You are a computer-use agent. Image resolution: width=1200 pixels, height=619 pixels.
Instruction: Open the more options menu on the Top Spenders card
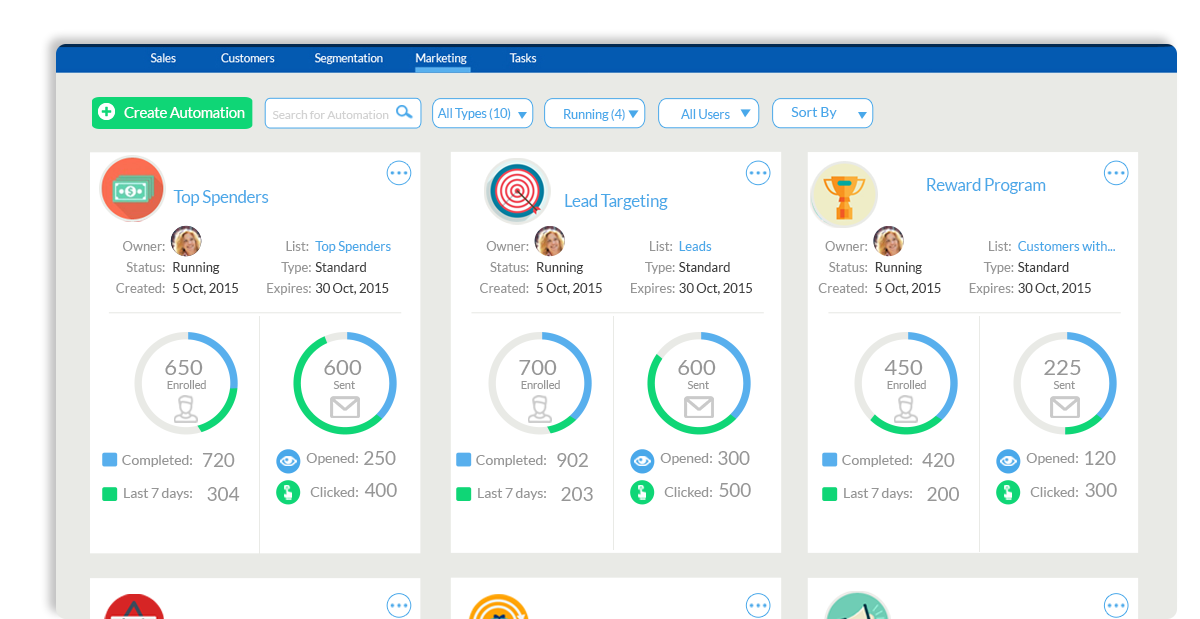[399, 173]
